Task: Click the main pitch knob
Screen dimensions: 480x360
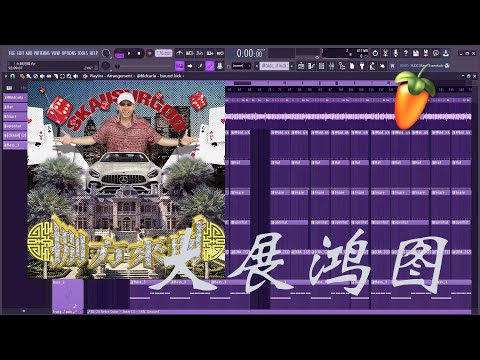Action: click(x=106, y=66)
